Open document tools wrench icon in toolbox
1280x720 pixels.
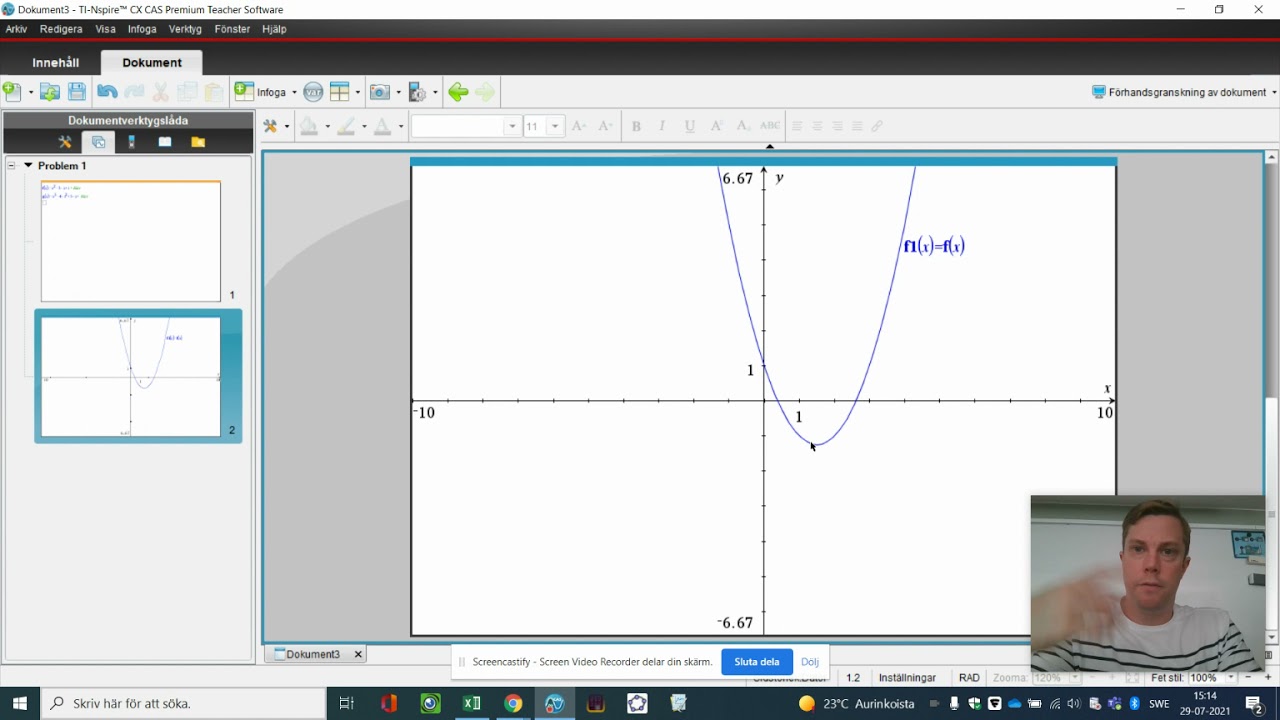click(x=65, y=142)
